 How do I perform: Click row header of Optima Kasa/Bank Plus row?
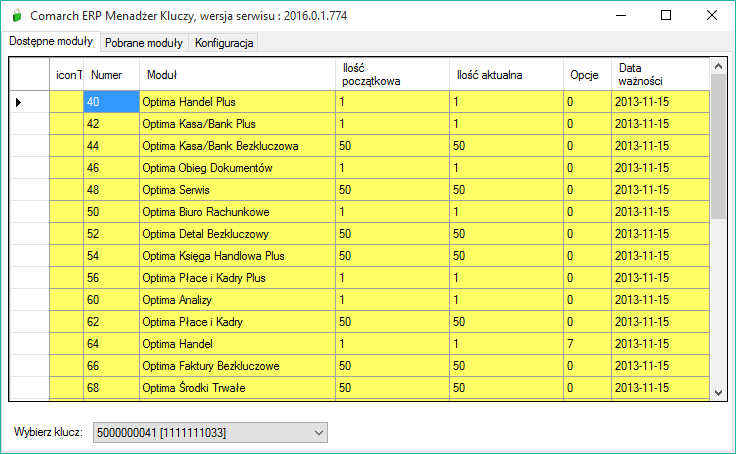click(30, 124)
